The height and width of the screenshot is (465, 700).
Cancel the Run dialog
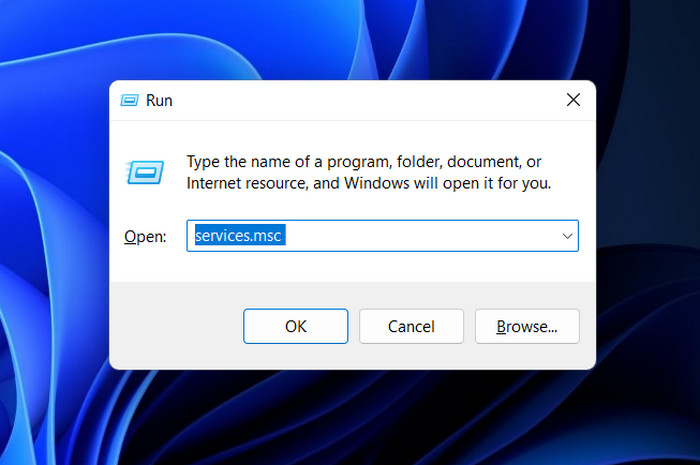(411, 326)
